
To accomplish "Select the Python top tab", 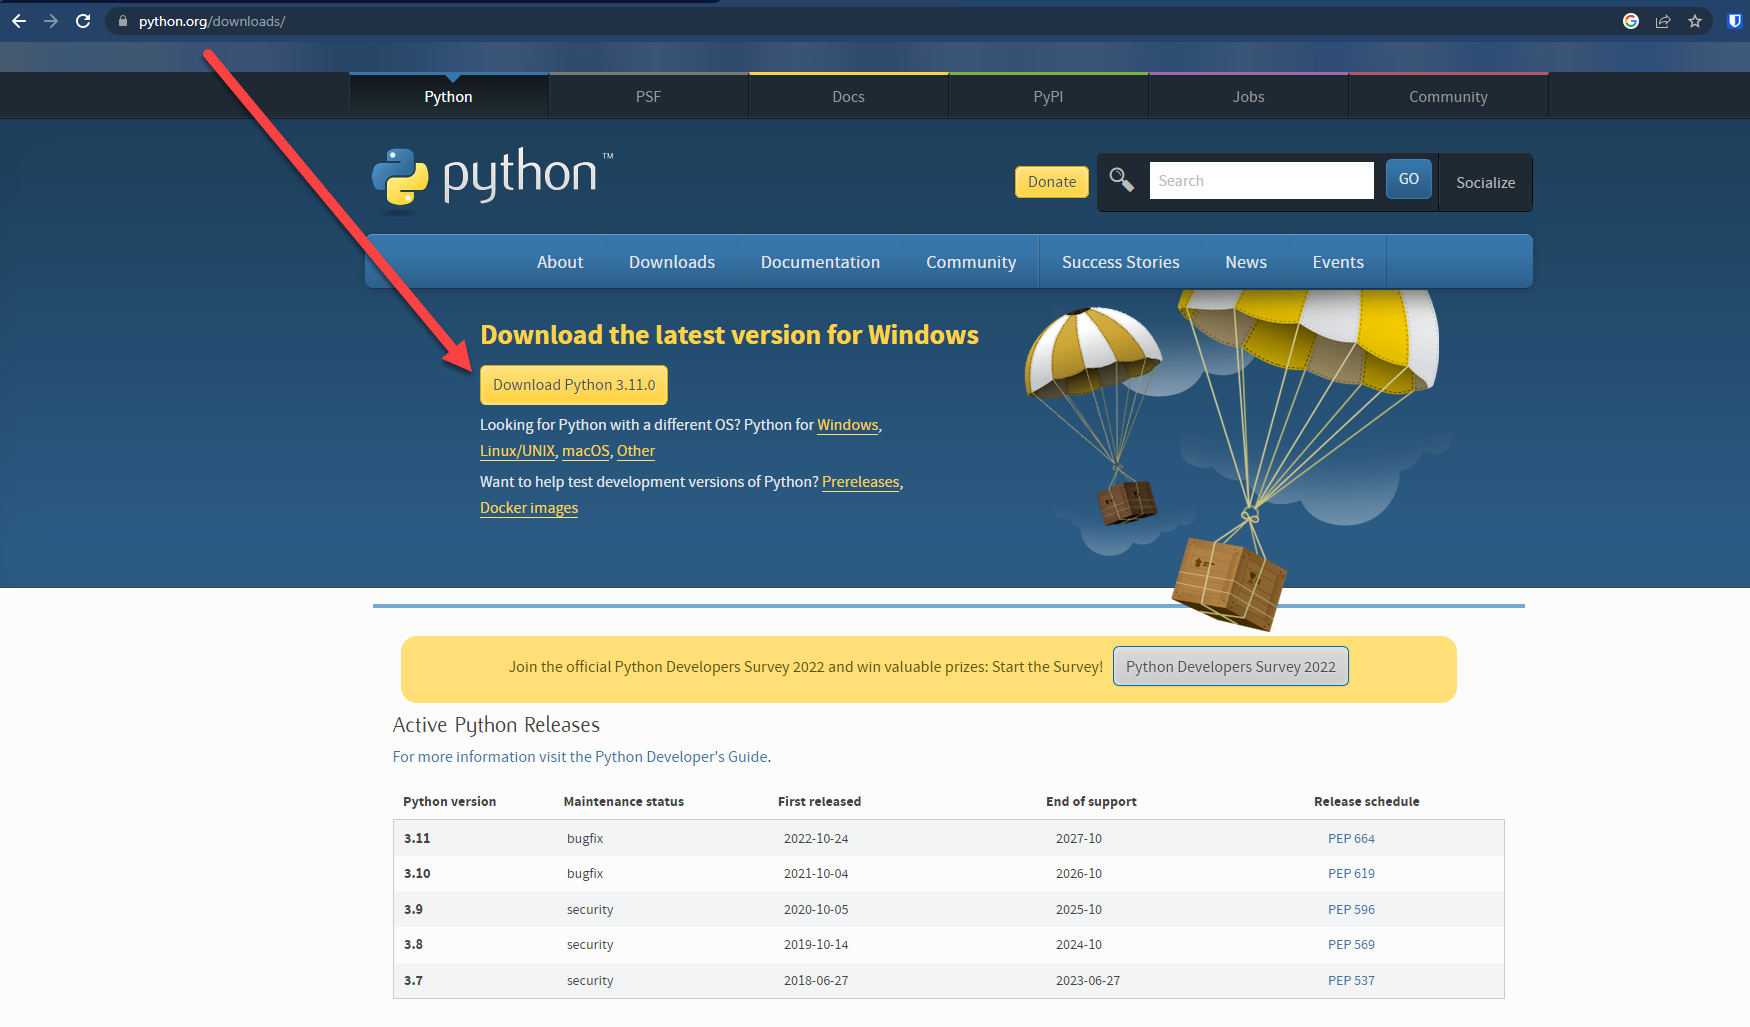I will point(448,96).
